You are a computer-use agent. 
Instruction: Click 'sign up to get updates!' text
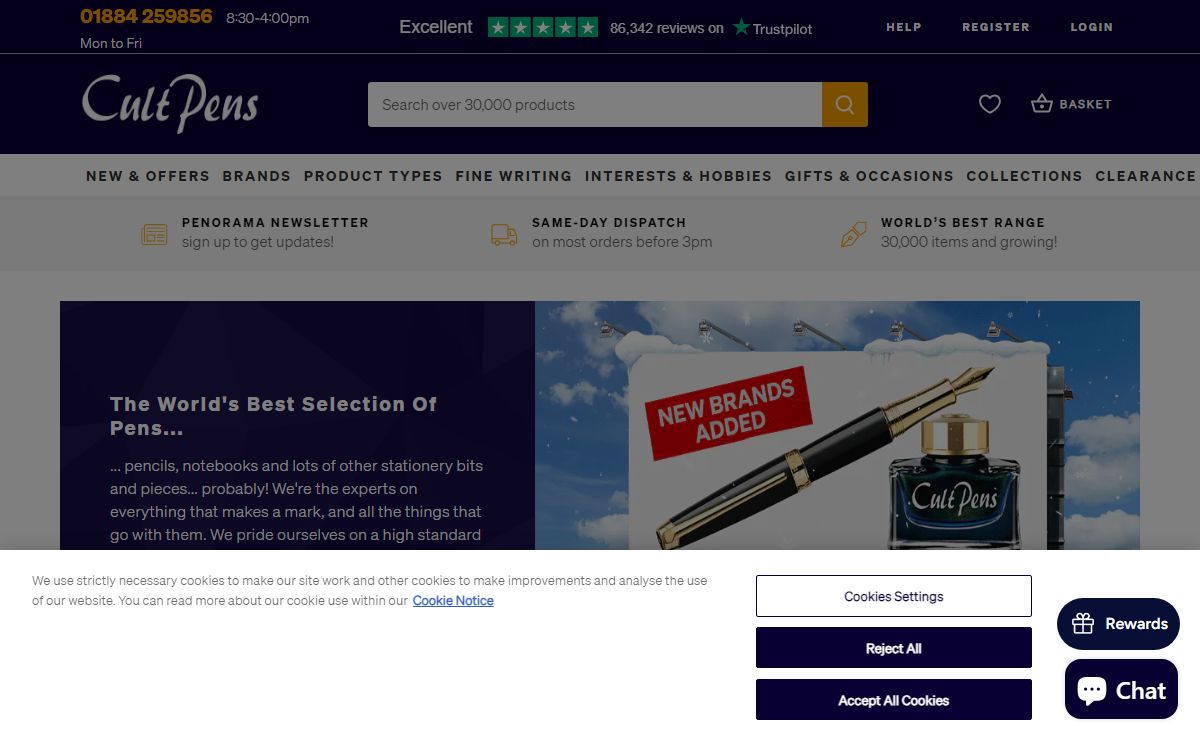point(258,242)
